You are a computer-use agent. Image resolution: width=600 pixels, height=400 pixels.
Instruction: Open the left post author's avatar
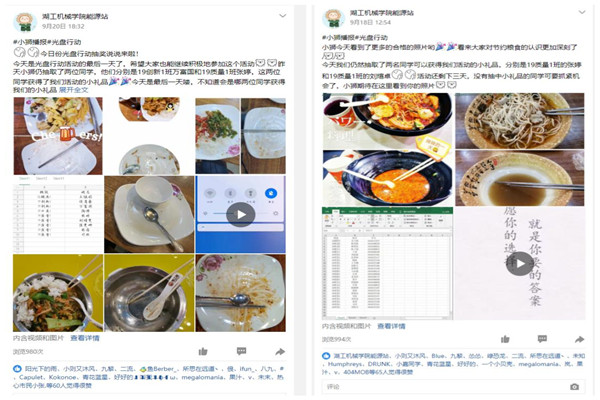pos(25,21)
